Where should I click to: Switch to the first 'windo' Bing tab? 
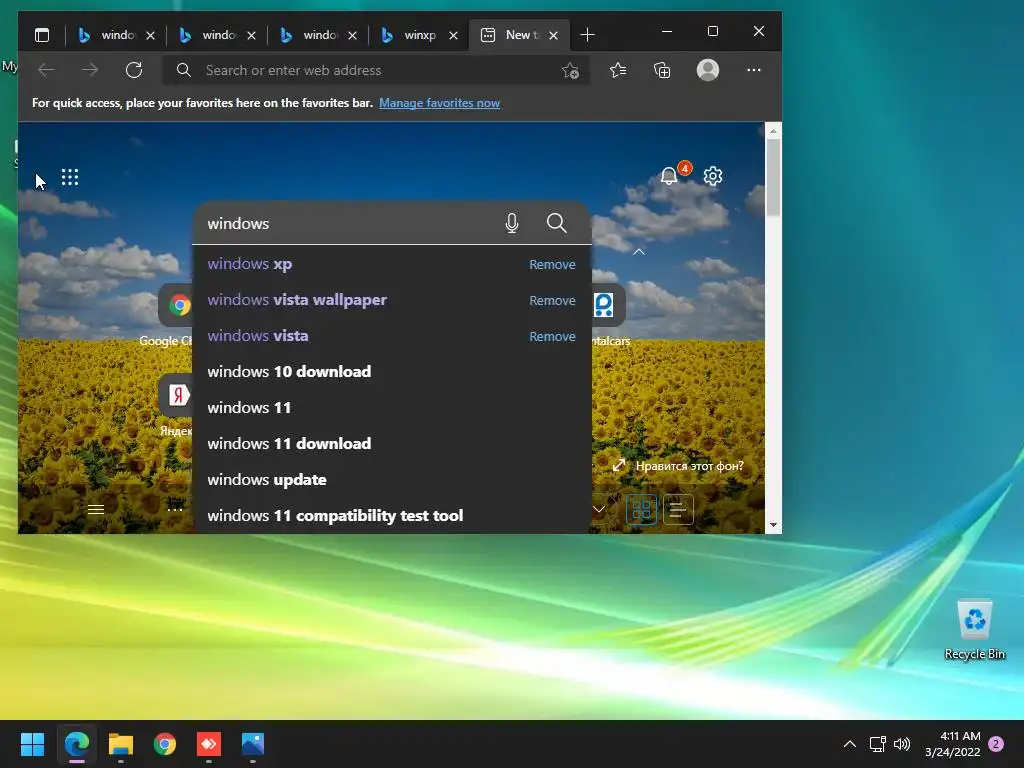click(118, 35)
